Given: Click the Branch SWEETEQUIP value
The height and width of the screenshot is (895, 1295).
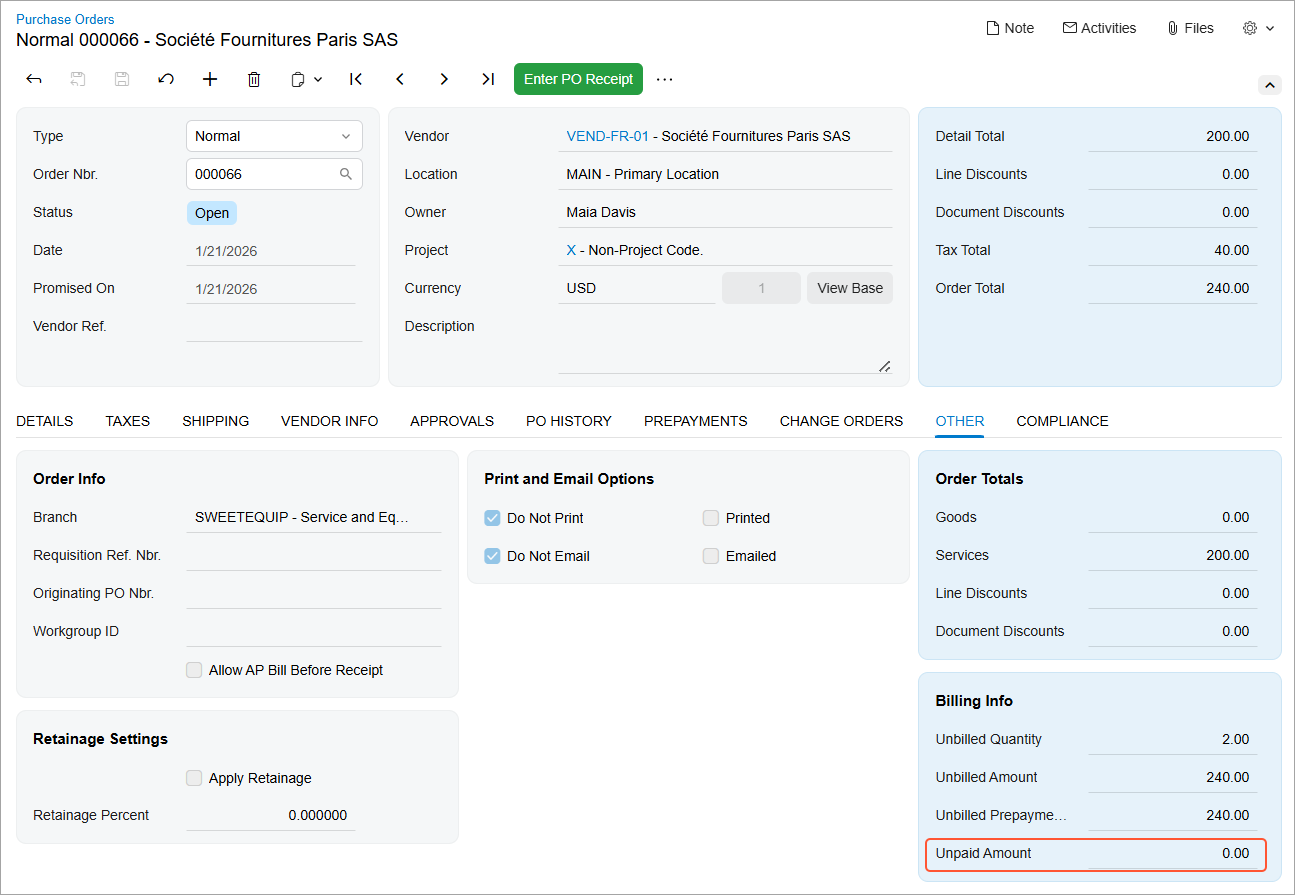Looking at the screenshot, I should (302, 517).
